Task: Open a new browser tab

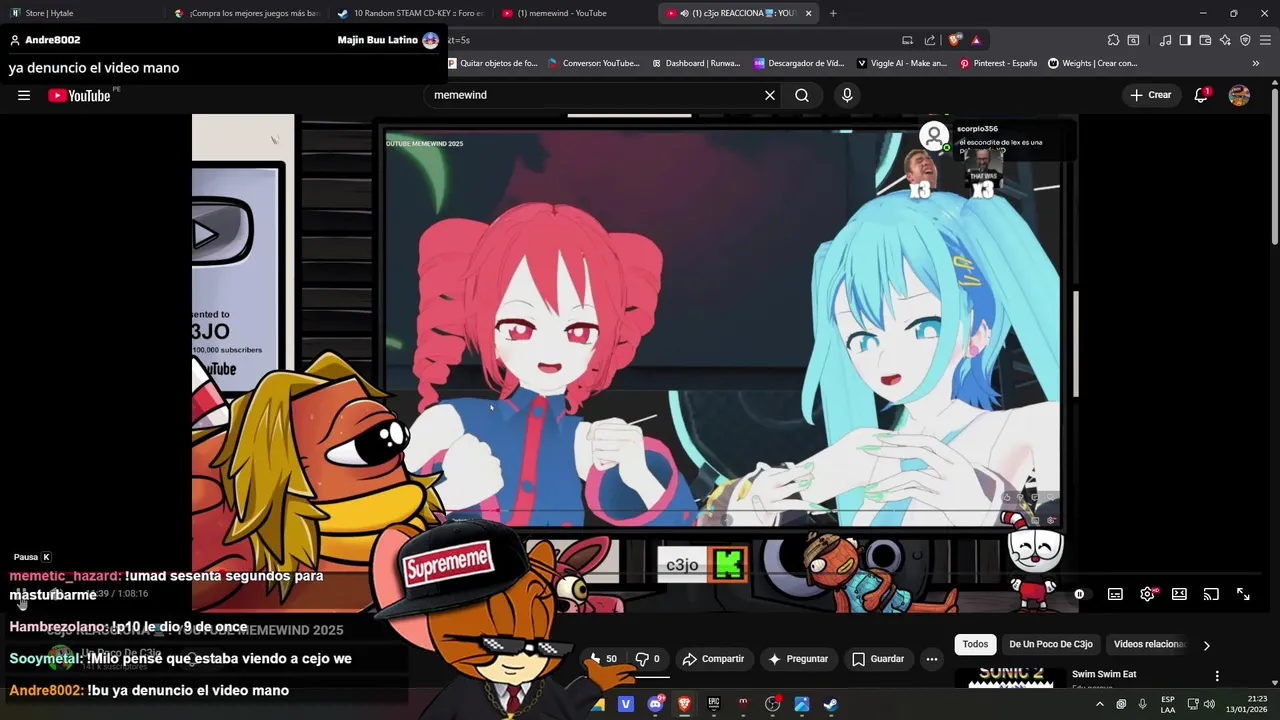Action: tap(833, 13)
